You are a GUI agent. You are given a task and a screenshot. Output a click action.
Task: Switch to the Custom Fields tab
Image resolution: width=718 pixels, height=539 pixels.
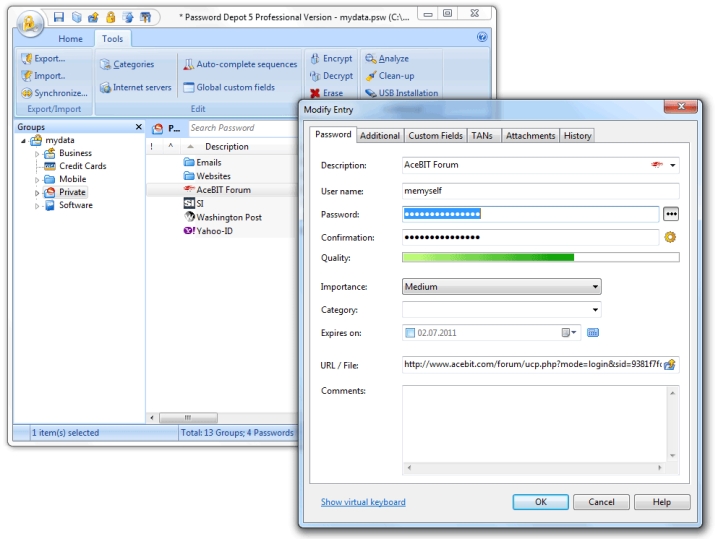pos(435,135)
